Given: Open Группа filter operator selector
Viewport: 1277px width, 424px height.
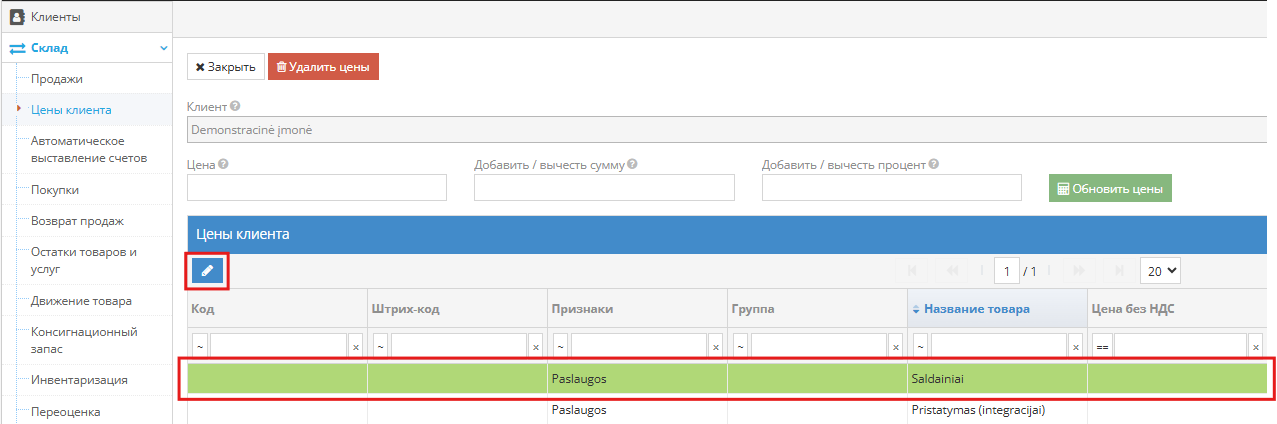Looking at the screenshot, I should click(x=740, y=346).
